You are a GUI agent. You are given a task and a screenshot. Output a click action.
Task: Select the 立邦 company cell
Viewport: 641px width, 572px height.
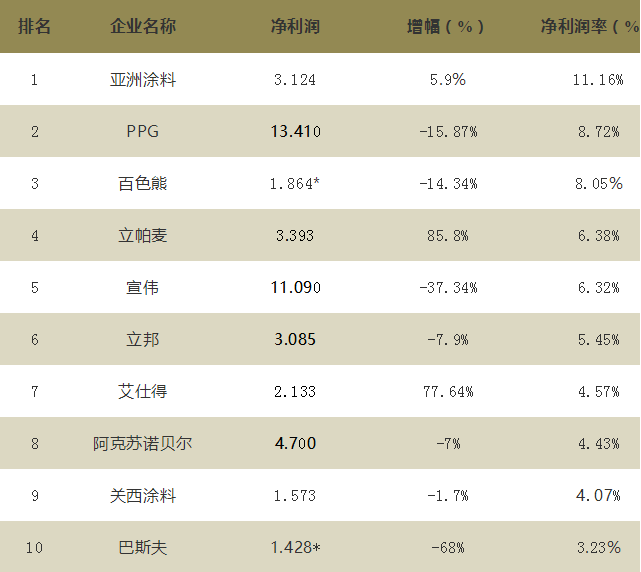[x=142, y=340]
